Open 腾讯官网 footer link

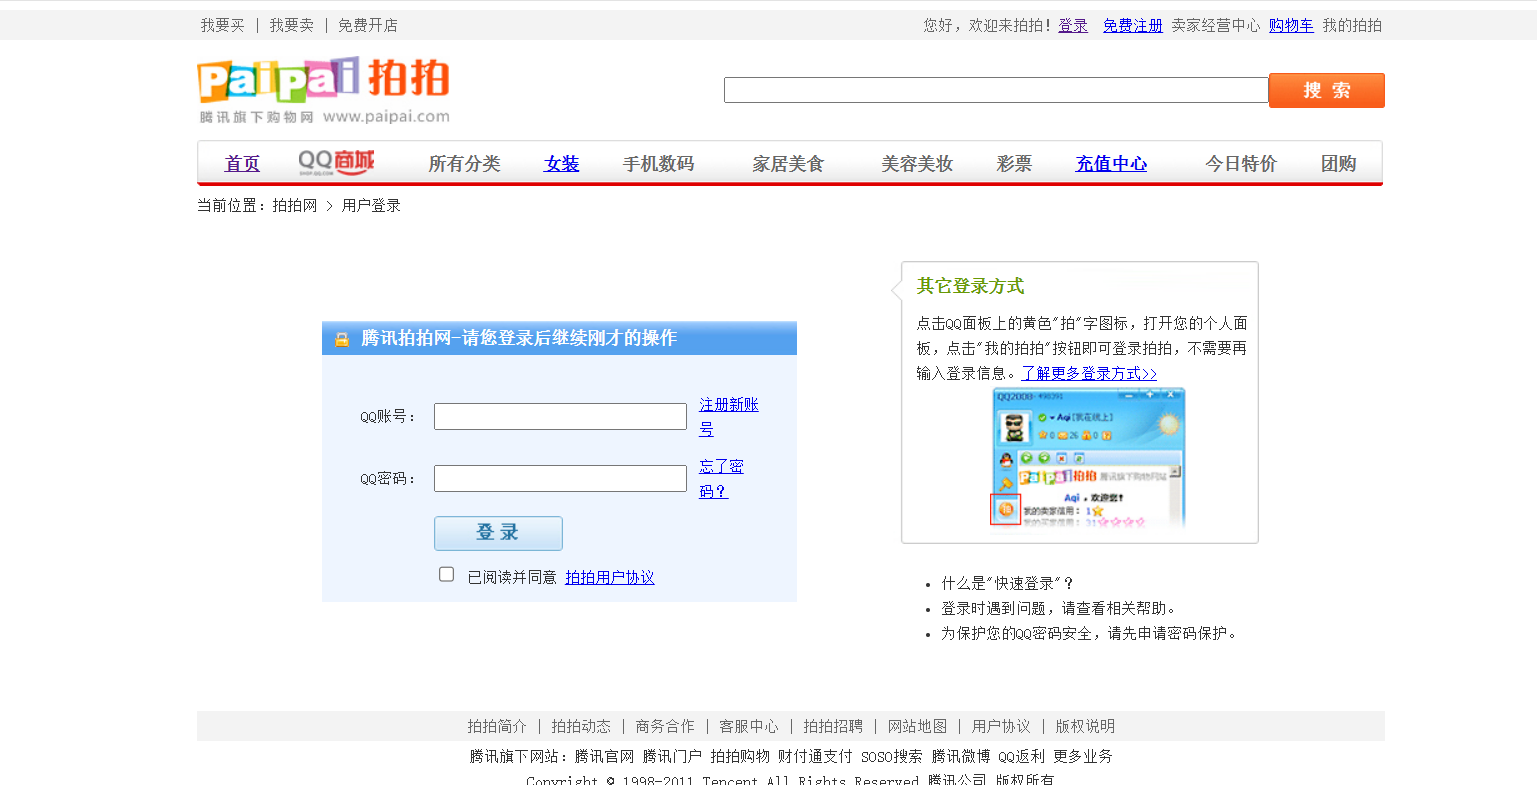(604, 756)
